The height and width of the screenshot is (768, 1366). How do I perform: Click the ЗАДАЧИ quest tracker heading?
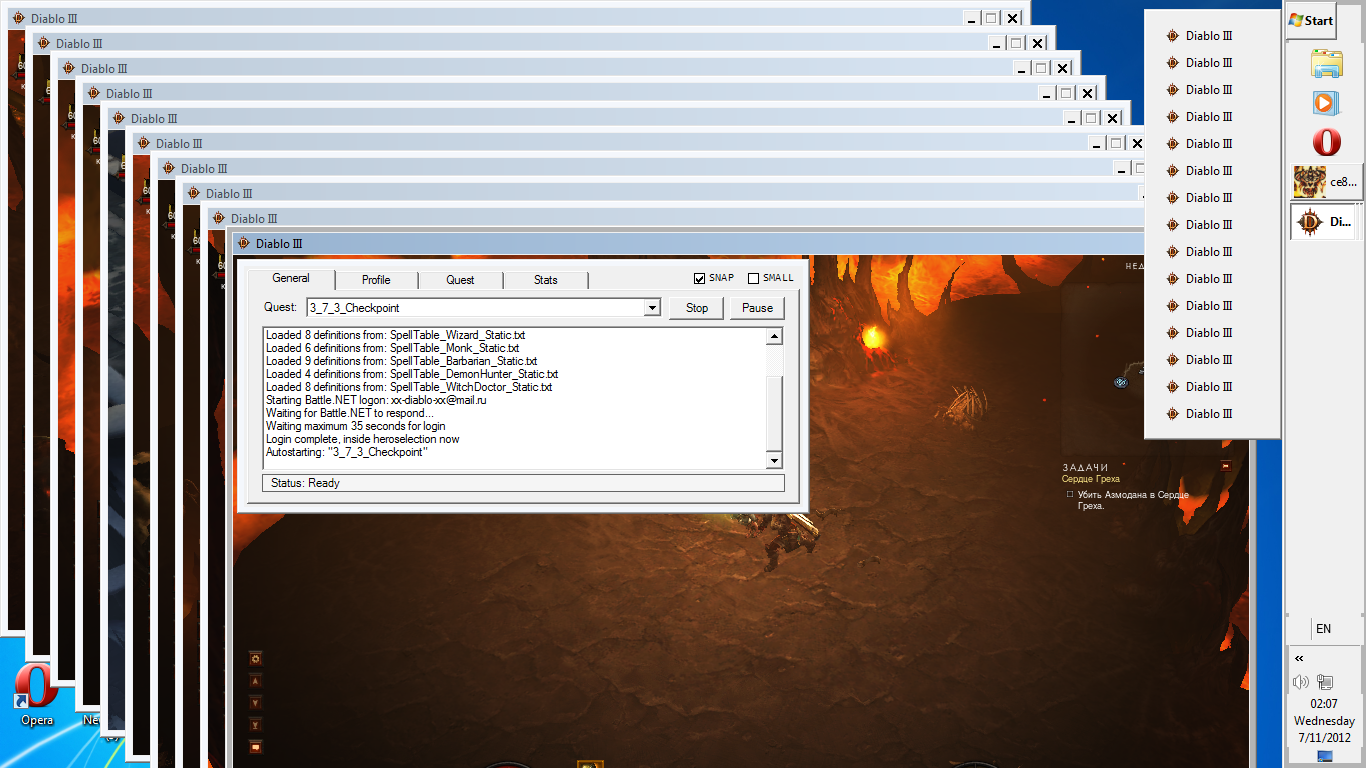(x=1085, y=467)
